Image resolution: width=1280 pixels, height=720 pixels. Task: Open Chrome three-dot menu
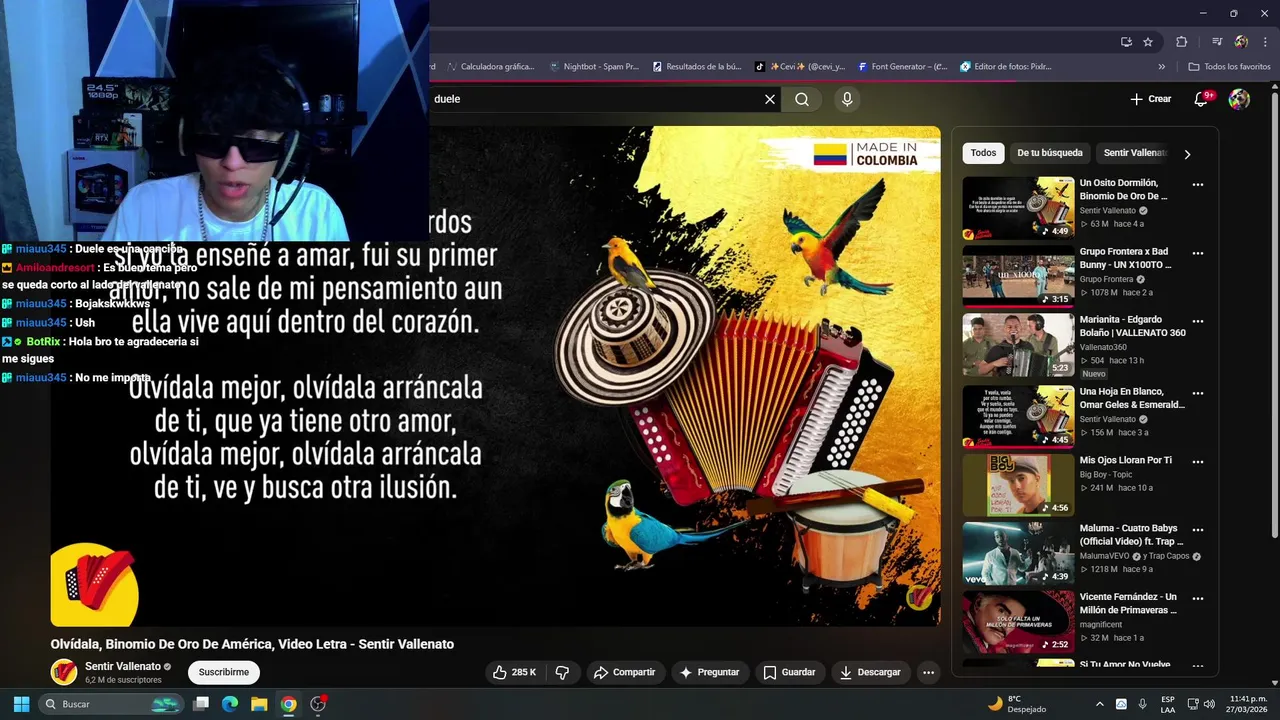tap(1263, 42)
